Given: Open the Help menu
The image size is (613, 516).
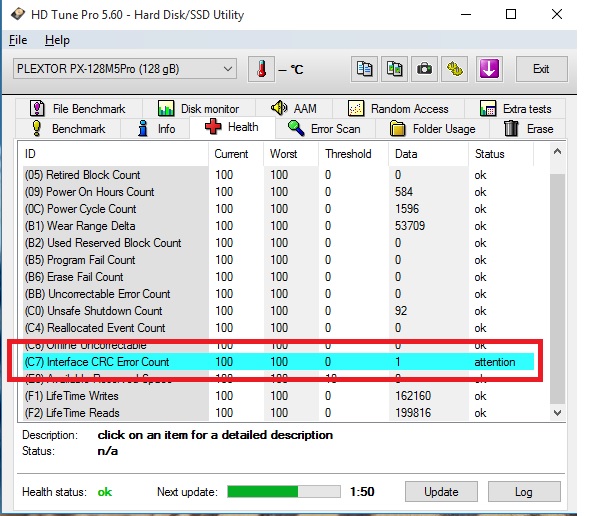Looking at the screenshot, I should 57,40.
